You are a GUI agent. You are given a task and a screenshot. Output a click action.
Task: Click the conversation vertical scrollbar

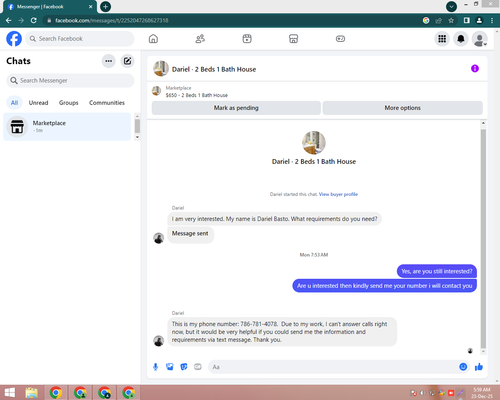483,238
